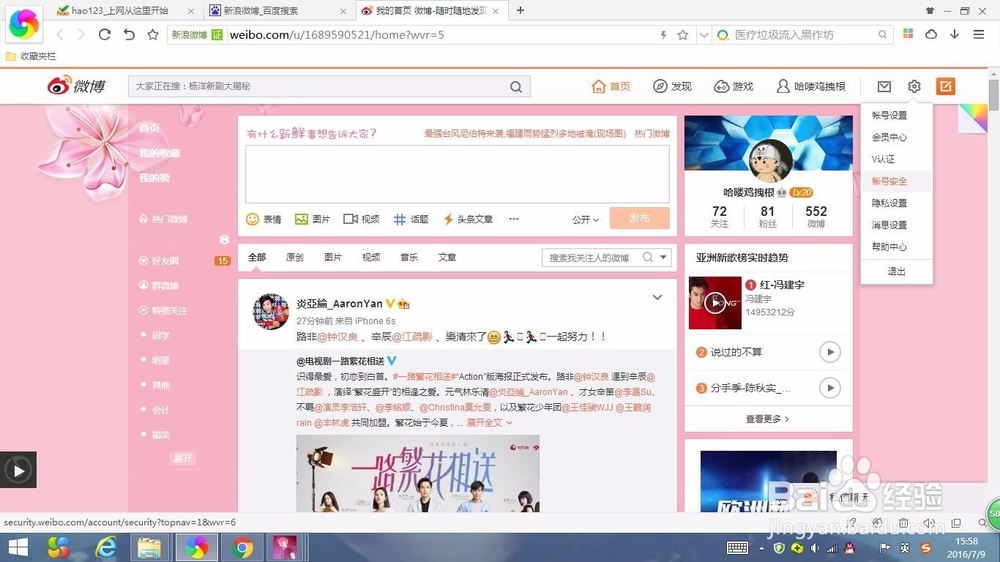Open the 游戏 games nav item
The image size is (1000, 562).
733,86
